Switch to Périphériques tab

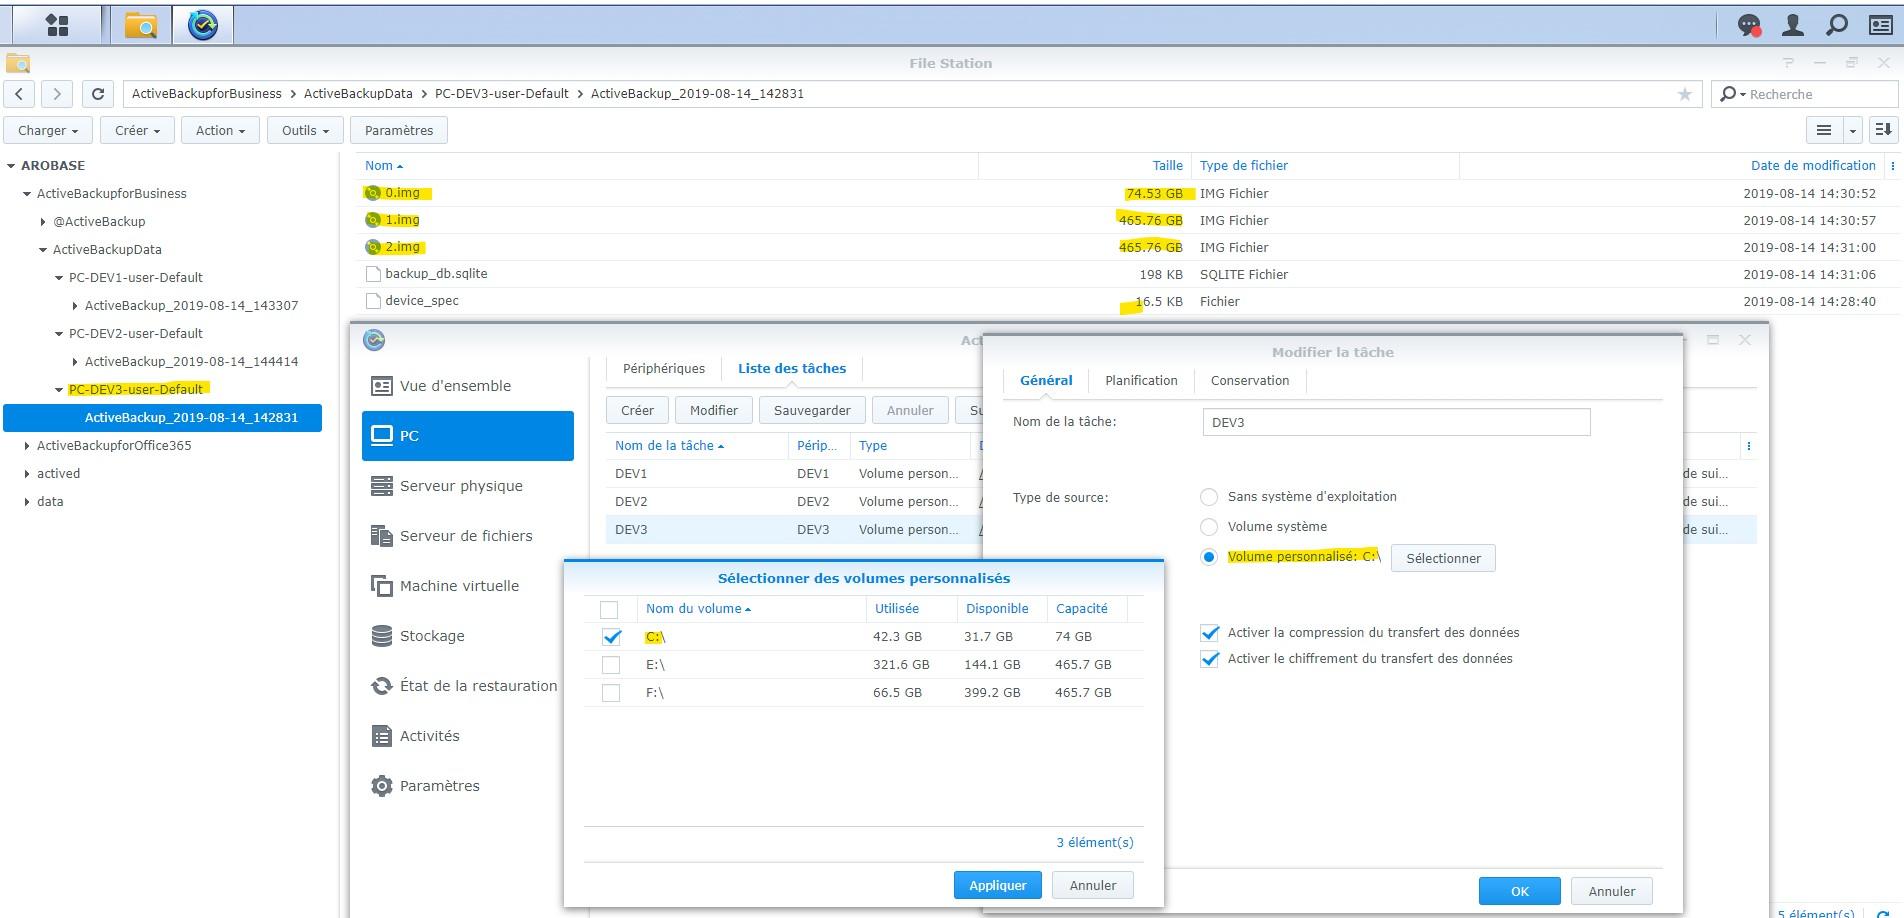(x=664, y=368)
